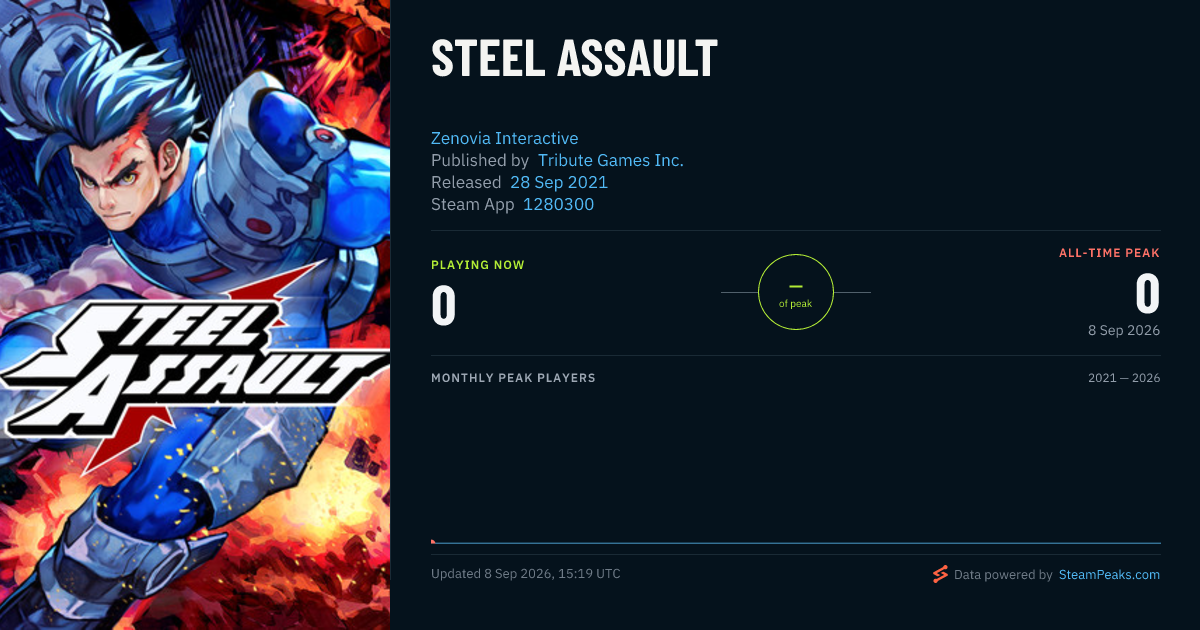Click the monthly peak players chart line
Screen dimensions: 1200x630
pos(796,543)
